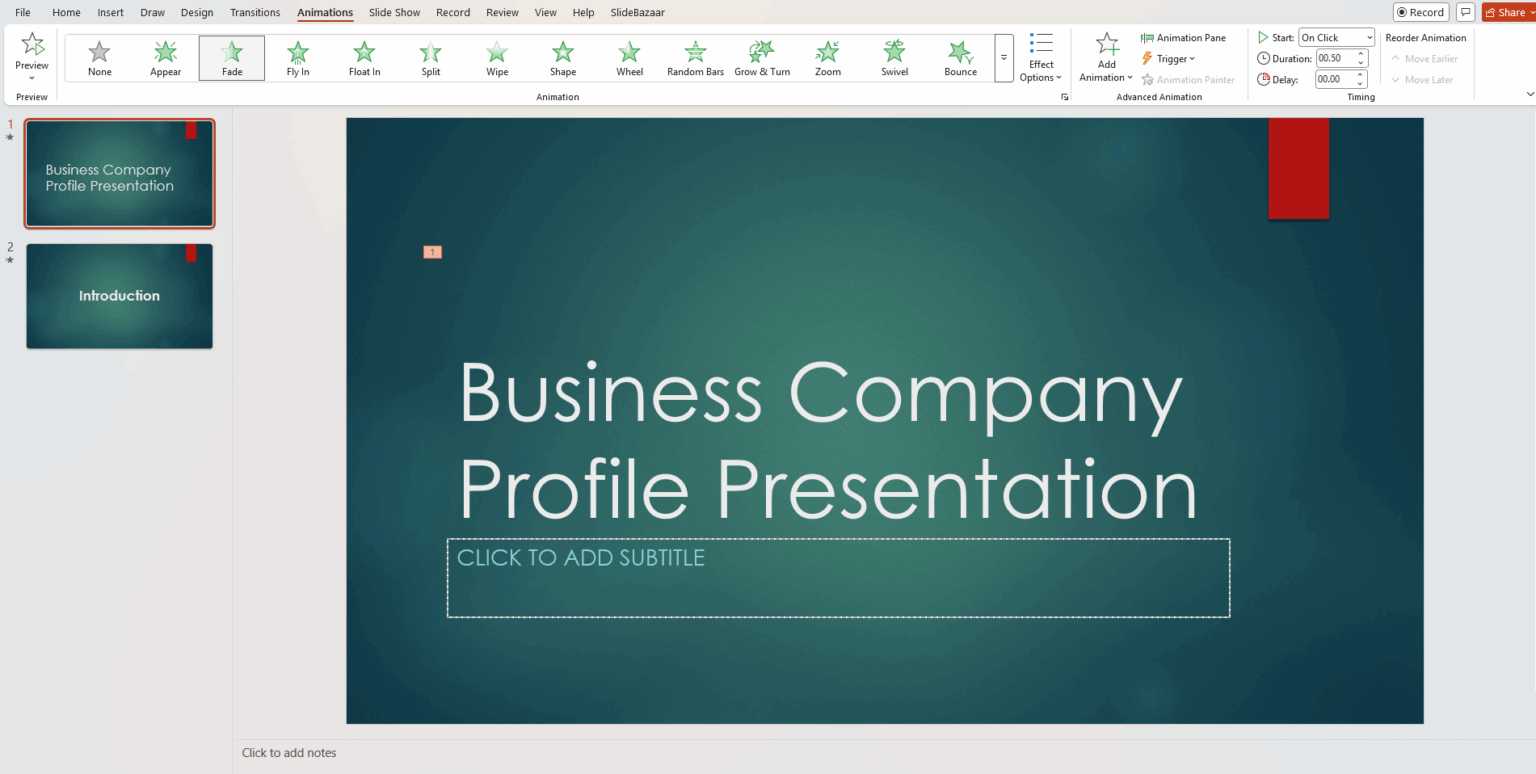The height and width of the screenshot is (774, 1536).
Task: Decrease the Delay value with down arrow
Action: 1361,84
